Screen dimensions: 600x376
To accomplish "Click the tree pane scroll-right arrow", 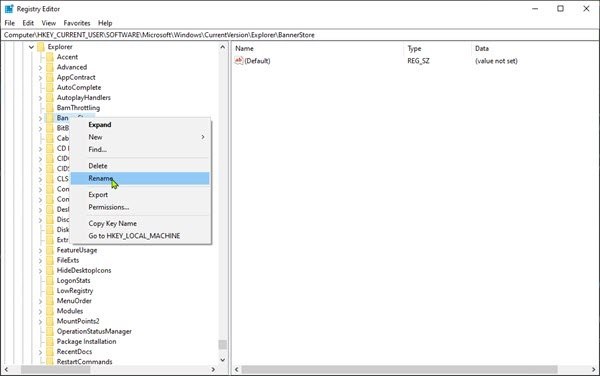I will [x=213, y=369].
